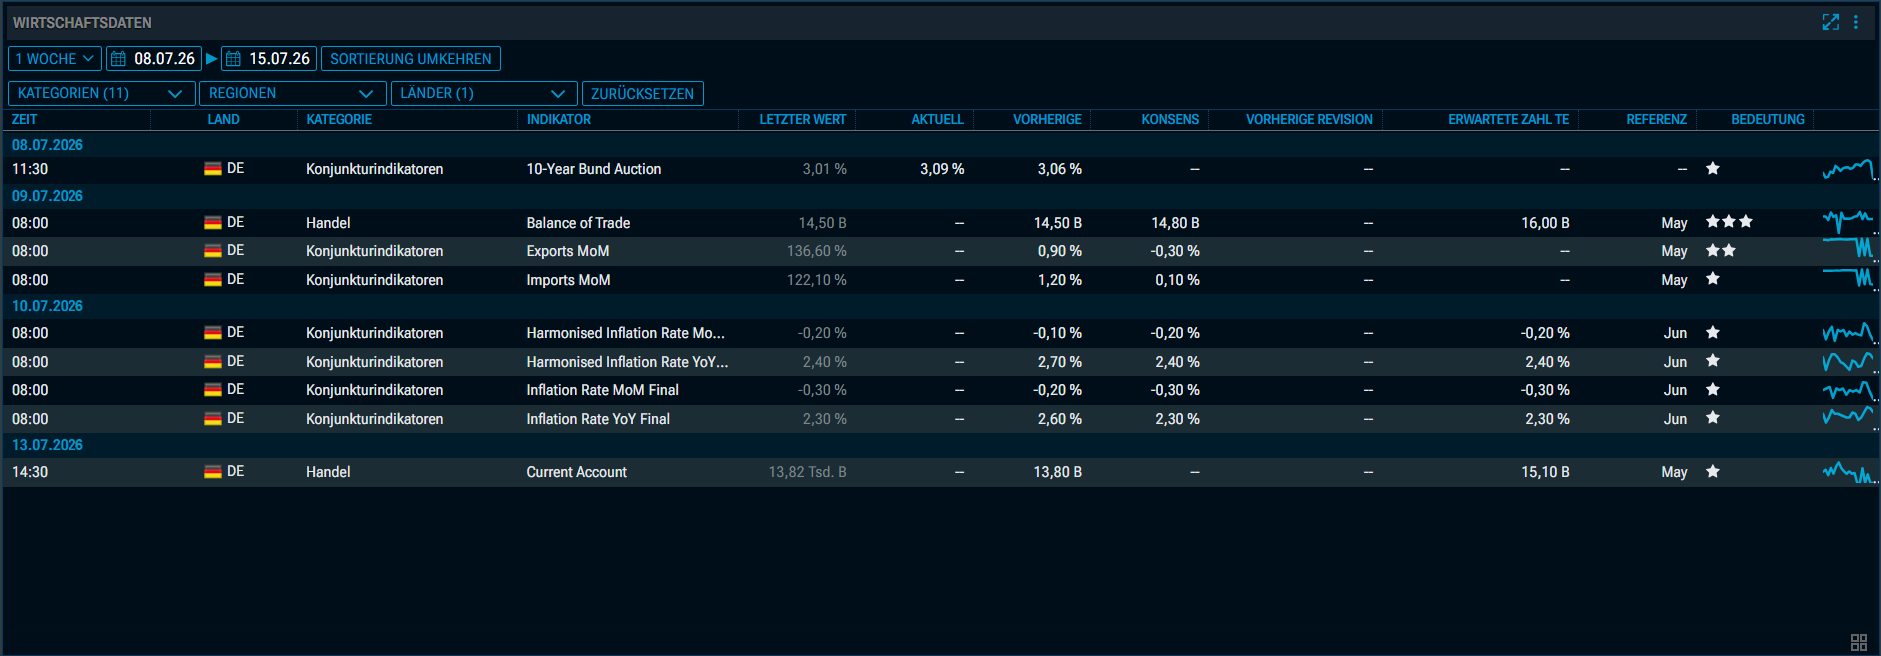This screenshot has width=1881, height=656.
Task: Sort by the Vorherige column header
Action: point(1047,119)
